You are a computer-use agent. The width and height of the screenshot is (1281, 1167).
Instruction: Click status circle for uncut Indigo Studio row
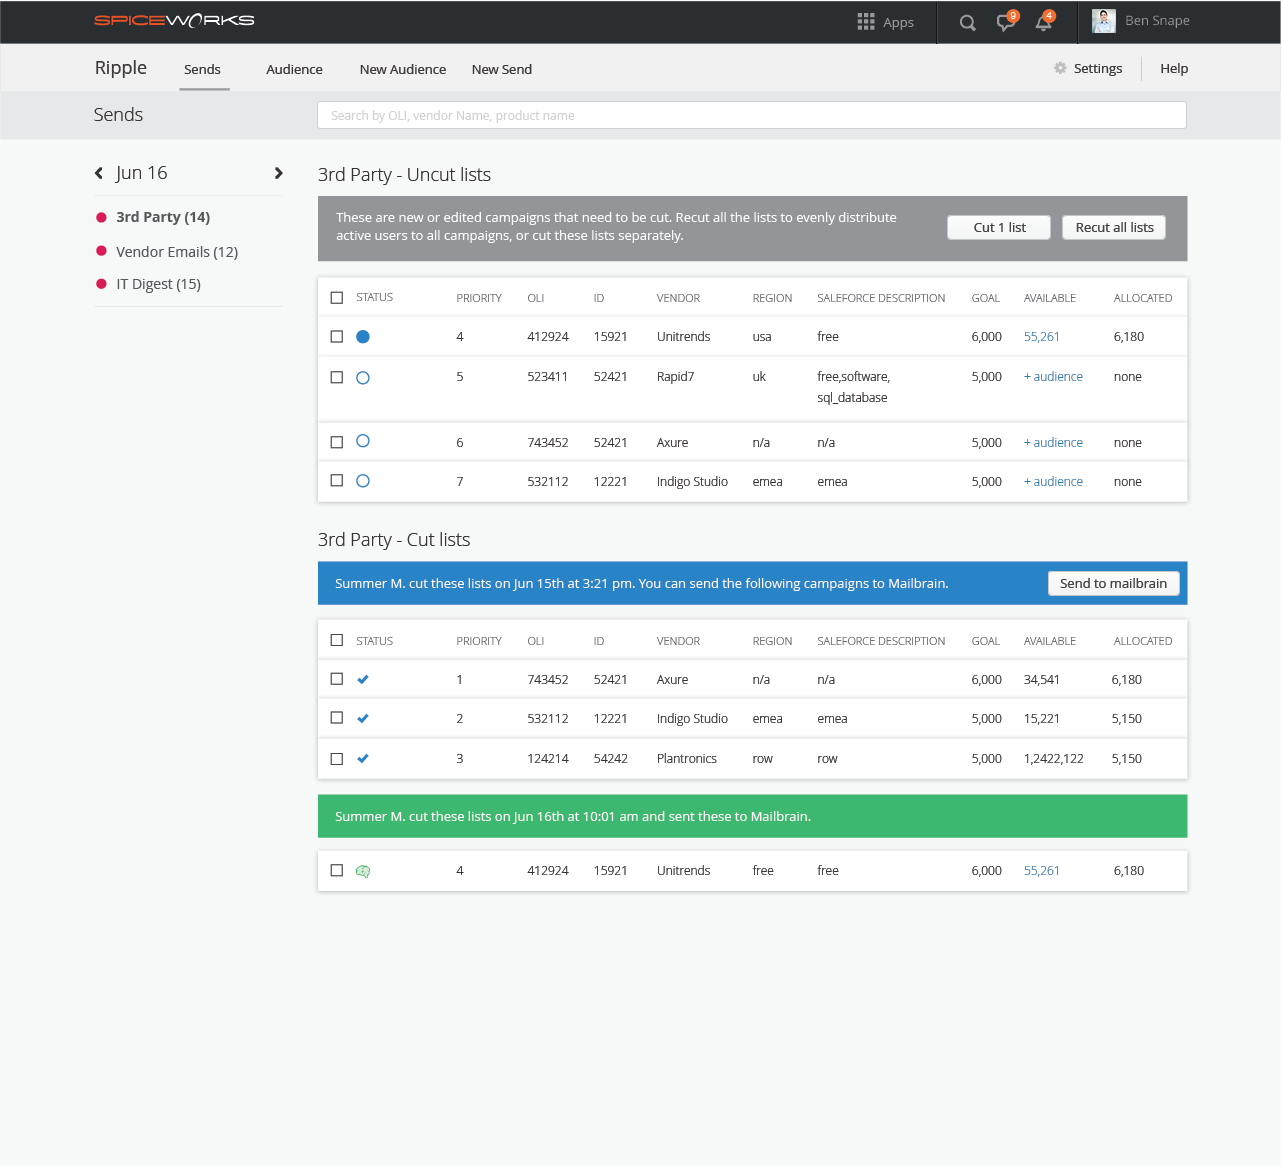pyautogui.click(x=363, y=481)
